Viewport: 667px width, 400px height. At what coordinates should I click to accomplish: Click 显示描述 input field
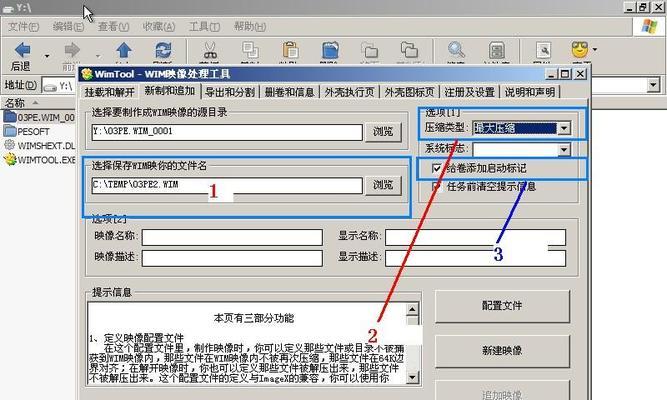click(476, 258)
